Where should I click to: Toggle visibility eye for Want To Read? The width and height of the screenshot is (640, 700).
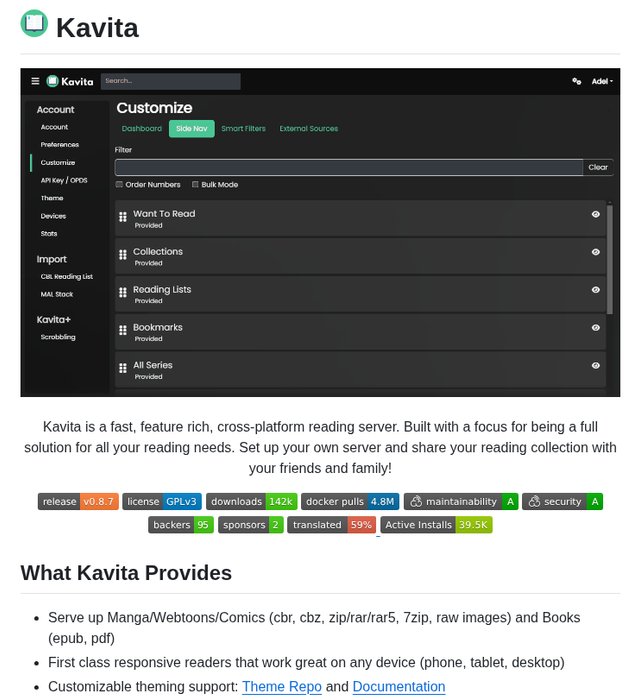point(596,214)
